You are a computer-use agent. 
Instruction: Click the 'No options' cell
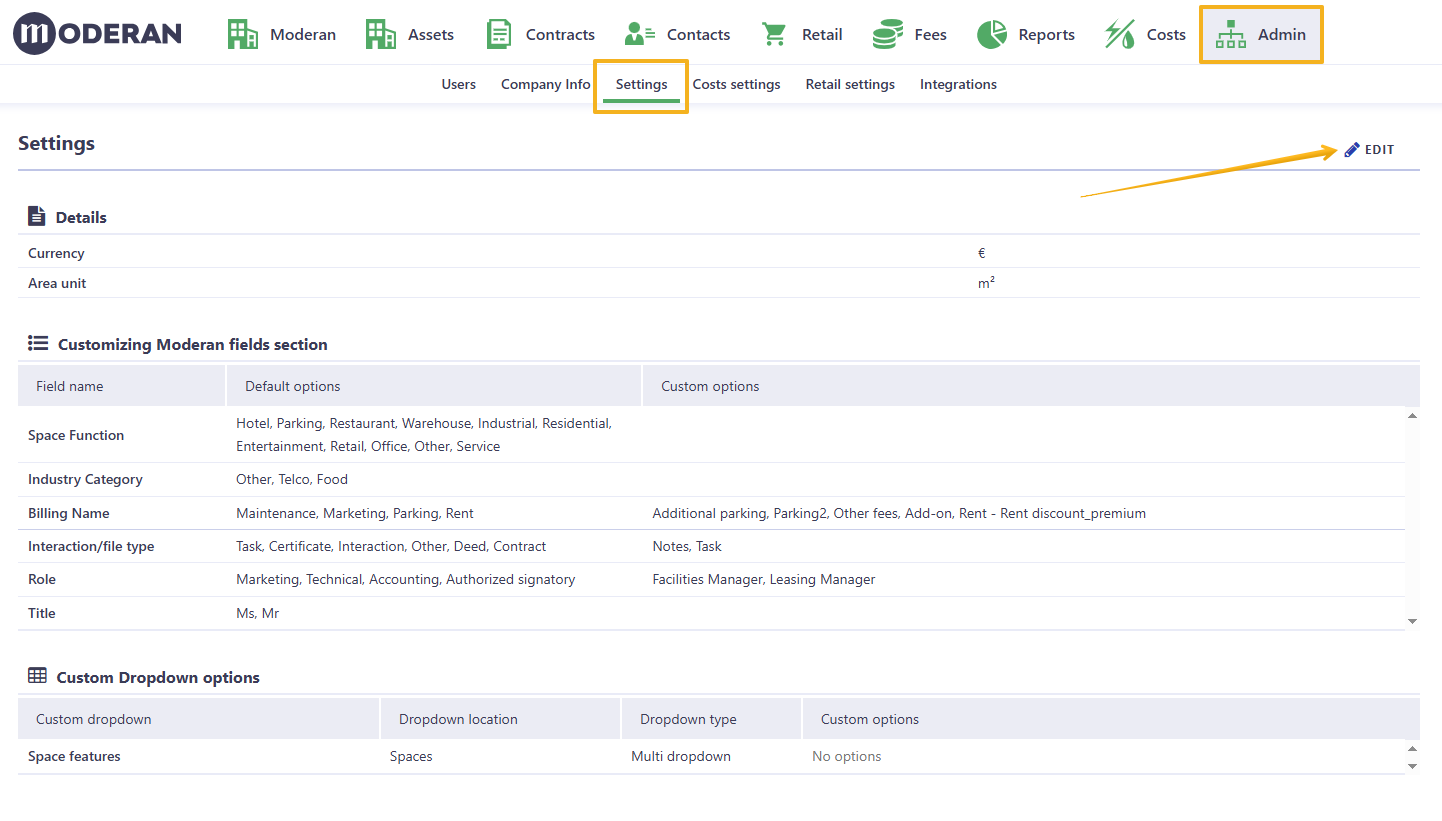847,756
